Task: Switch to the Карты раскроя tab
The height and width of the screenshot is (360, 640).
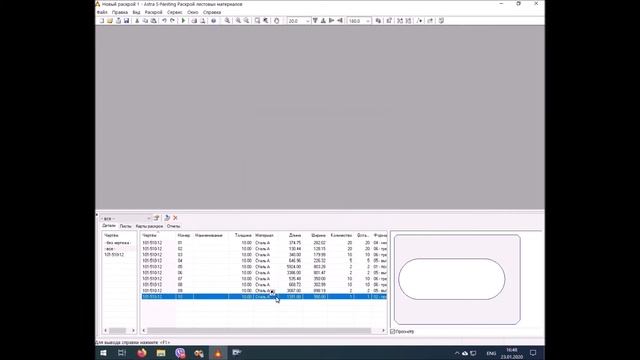Action: [149, 226]
